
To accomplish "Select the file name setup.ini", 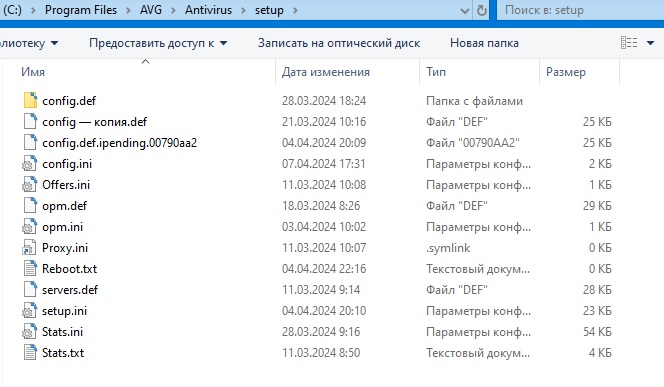I will tap(64, 311).
